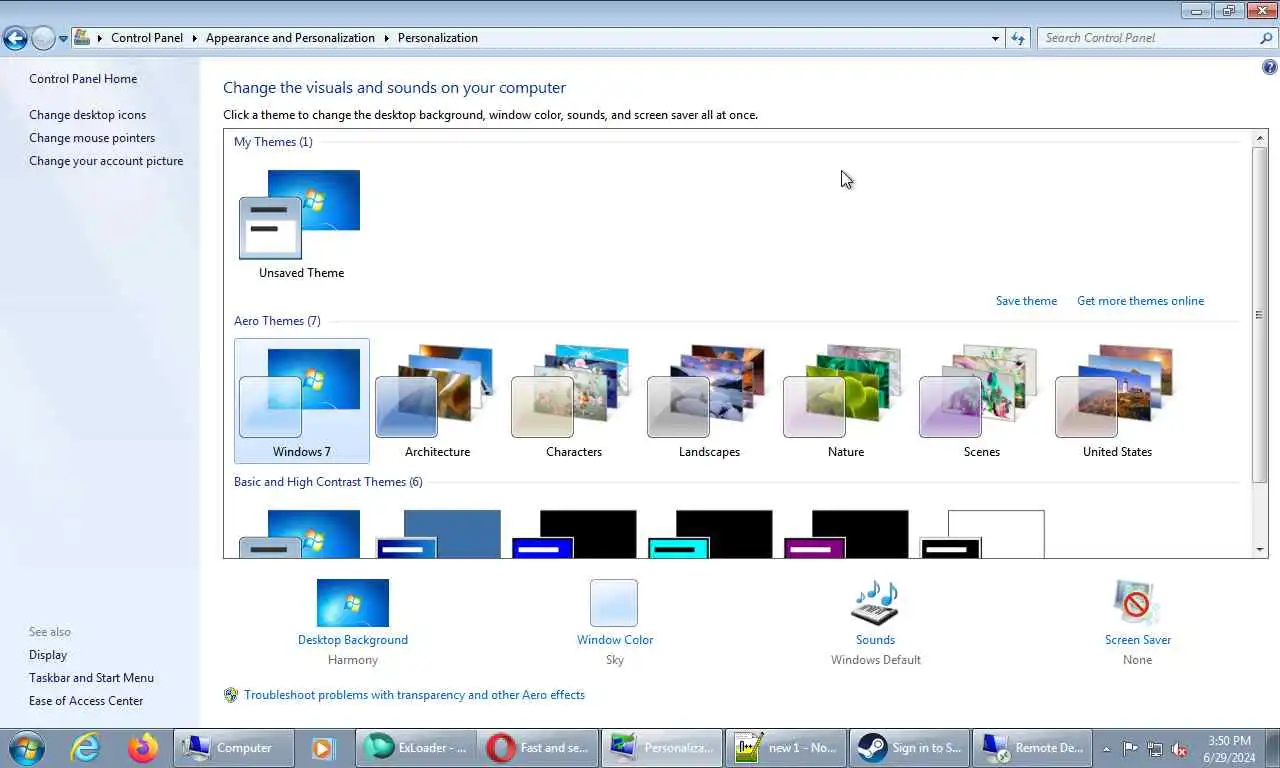1280x768 pixels.
Task: Open the recent pages dropdown arrow
Action: point(63,39)
